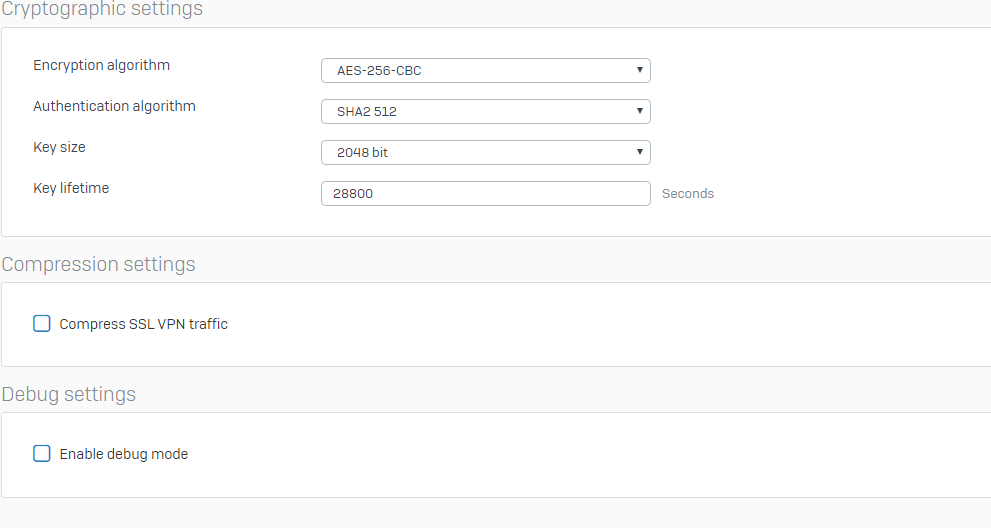Open the Authentication algorithm dropdown
The width and height of the screenshot is (991, 528).
pos(485,112)
